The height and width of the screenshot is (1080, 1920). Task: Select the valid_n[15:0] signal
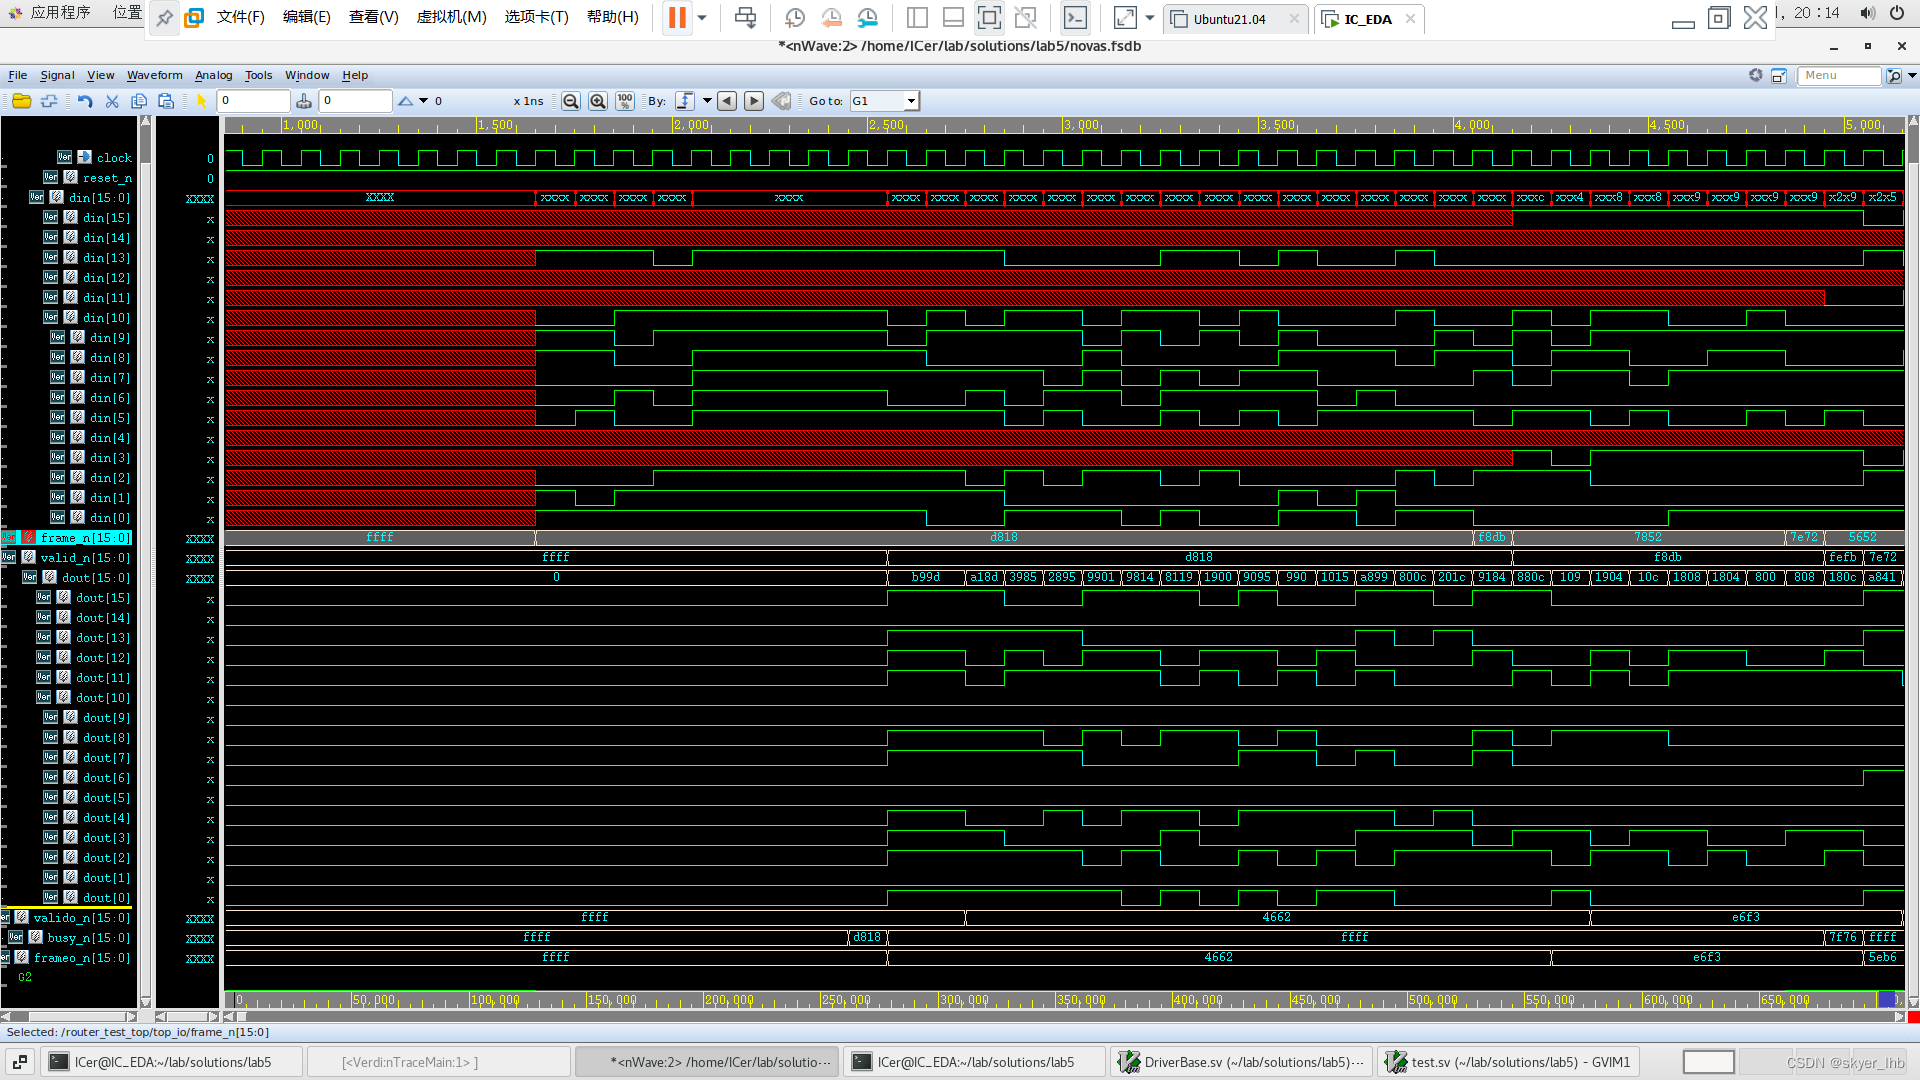(x=85, y=558)
